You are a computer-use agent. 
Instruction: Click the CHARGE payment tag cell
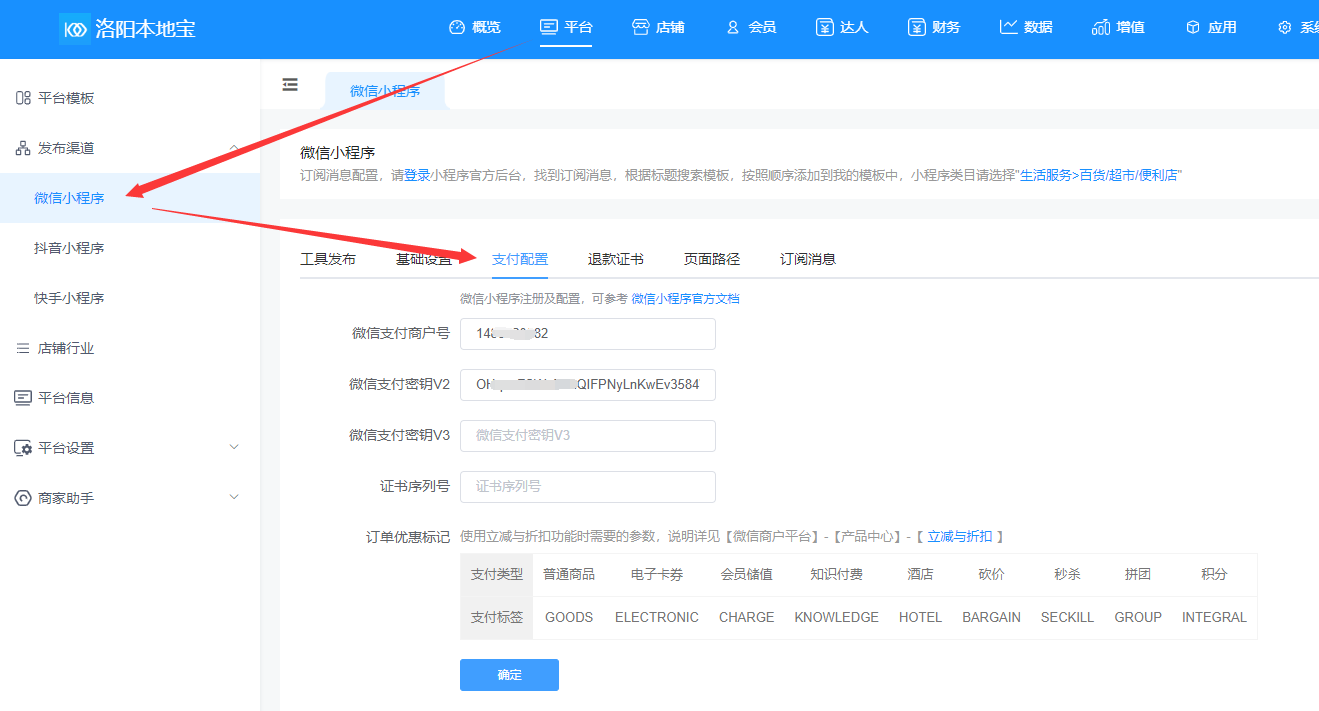pos(747,617)
